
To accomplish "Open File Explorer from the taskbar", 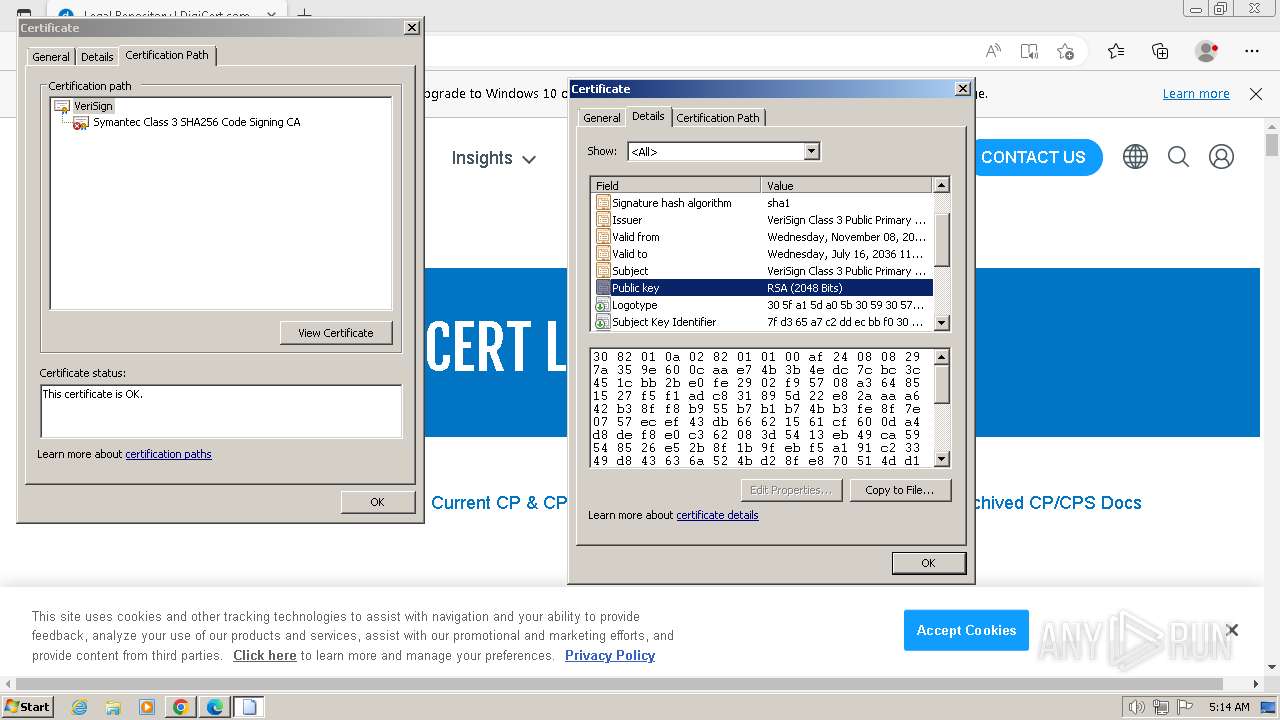I will click(x=113, y=707).
